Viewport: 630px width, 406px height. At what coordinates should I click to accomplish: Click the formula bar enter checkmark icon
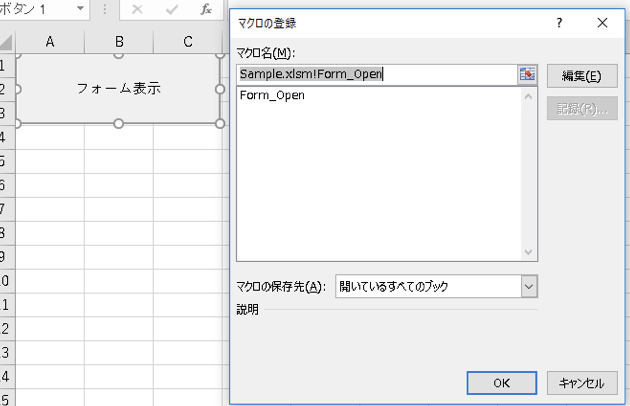coord(172,9)
